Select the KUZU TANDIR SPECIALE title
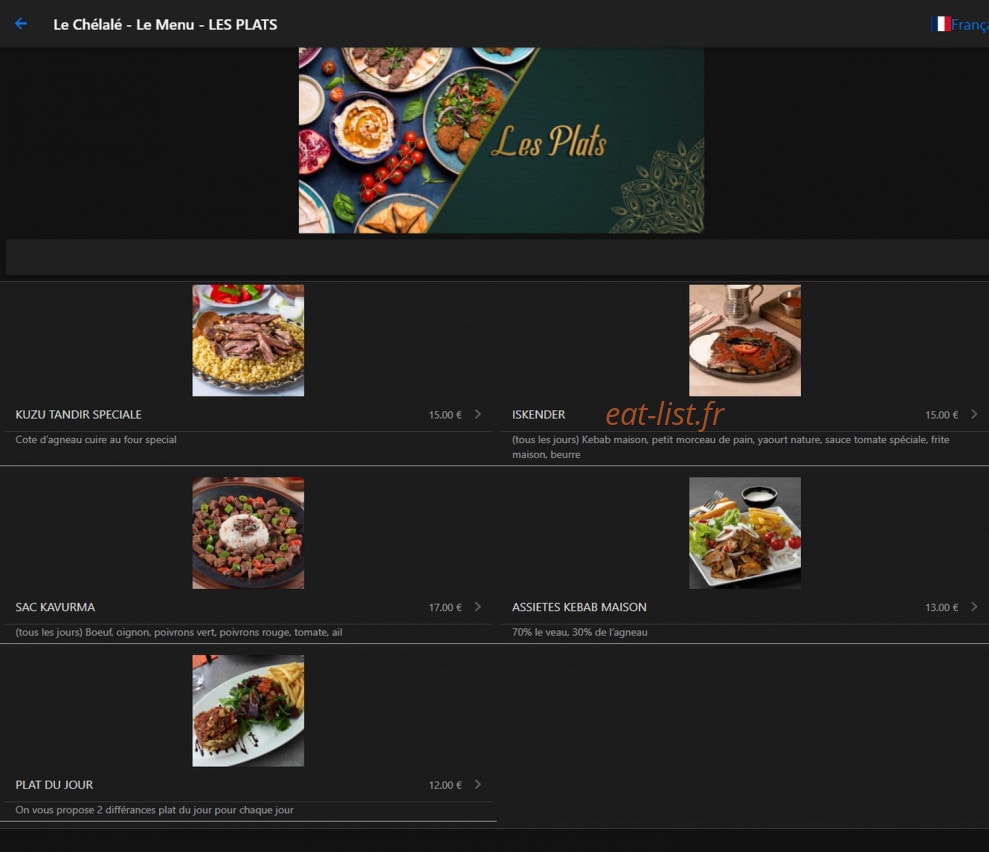The width and height of the screenshot is (989, 852). (x=78, y=414)
